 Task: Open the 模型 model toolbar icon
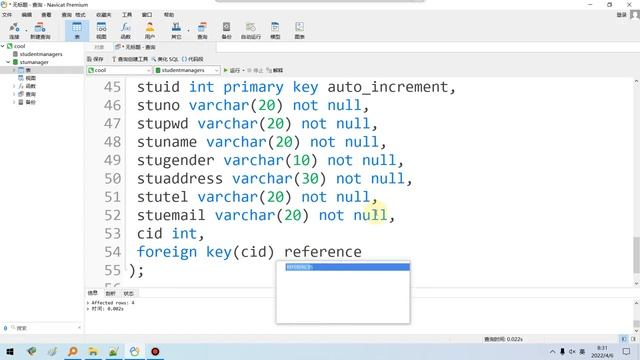point(275,31)
